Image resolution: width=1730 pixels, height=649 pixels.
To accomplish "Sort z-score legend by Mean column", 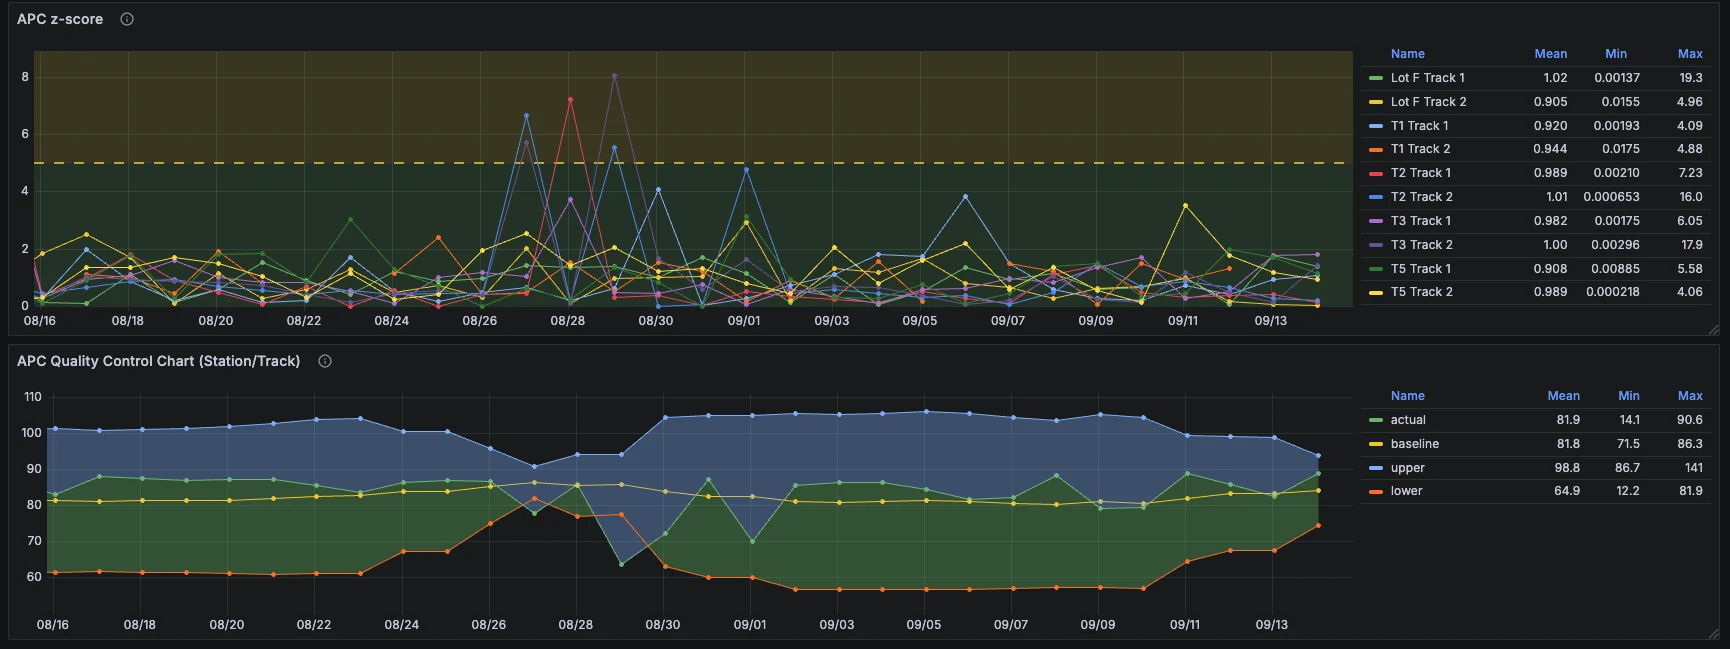I will 1550,54.
